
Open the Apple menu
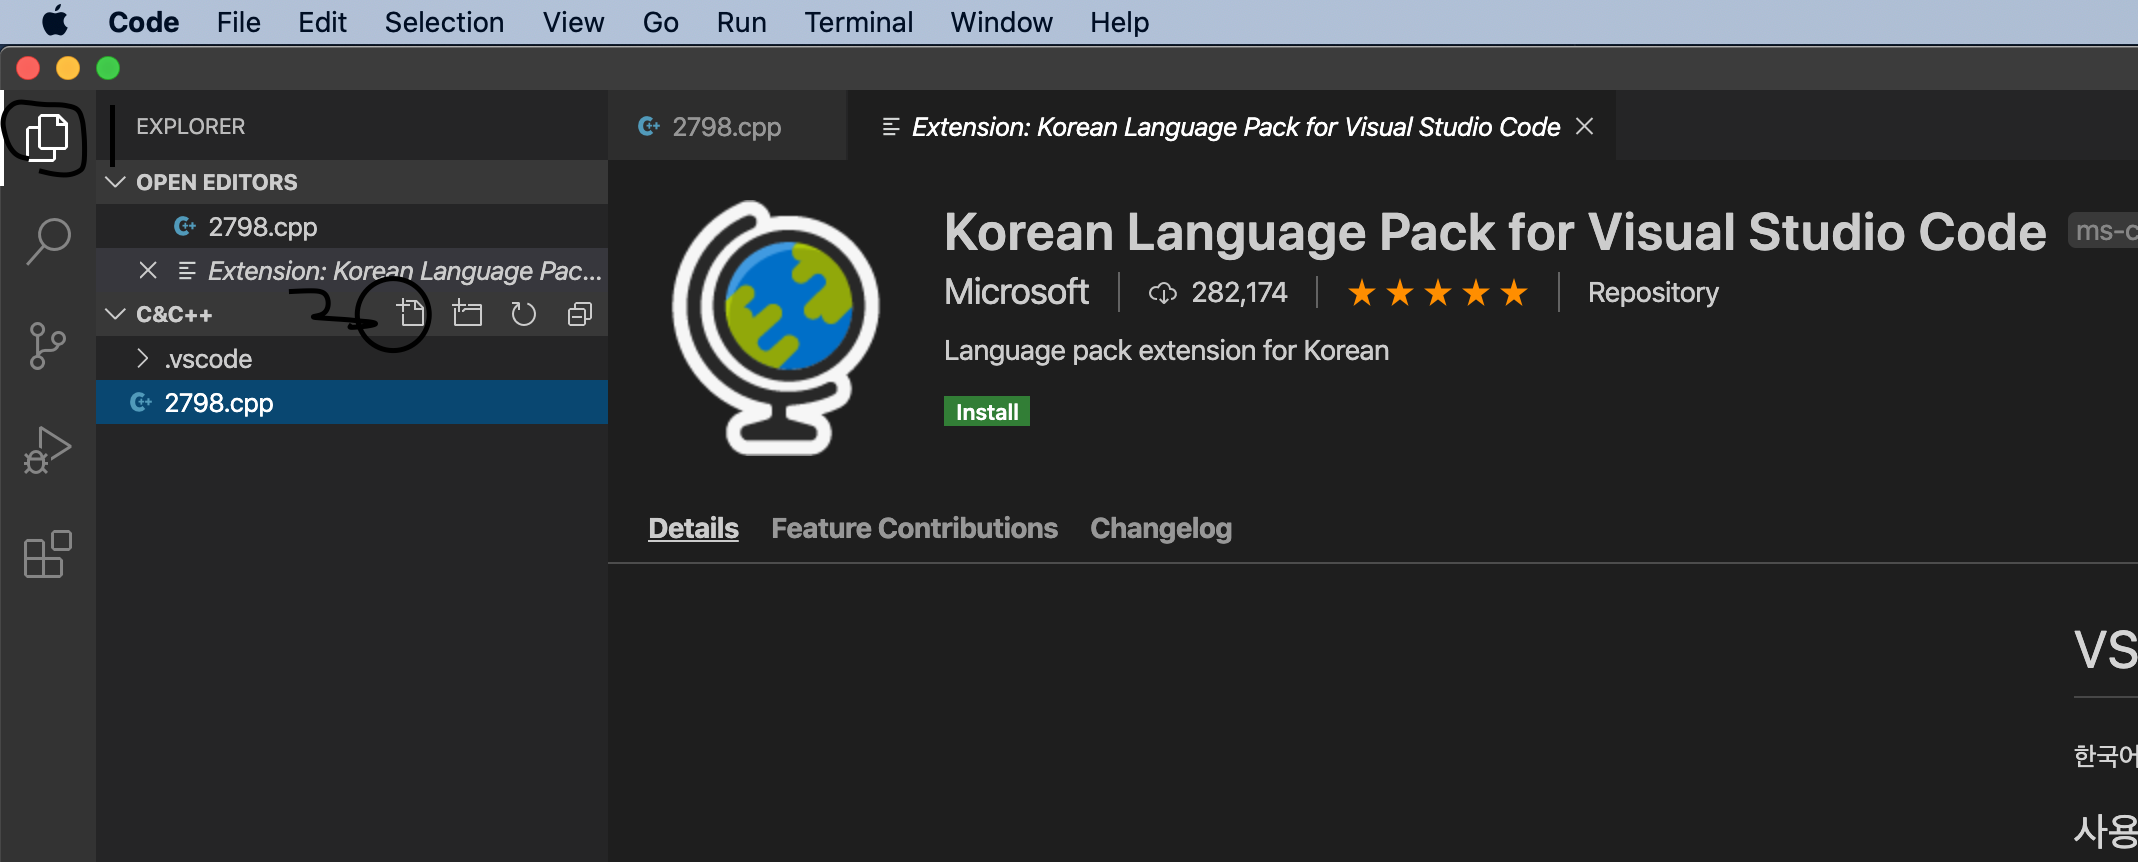click(55, 21)
